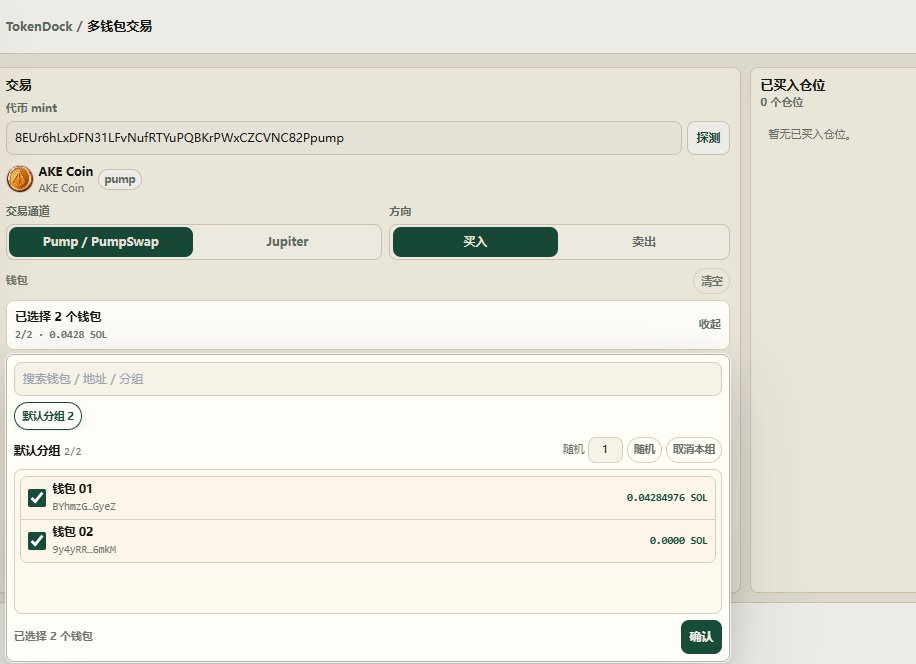This screenshot has width=916, height=664.
Task: Click the 搜索钱包 / 地址 / 分组 search box
Action: pos(367,379)
